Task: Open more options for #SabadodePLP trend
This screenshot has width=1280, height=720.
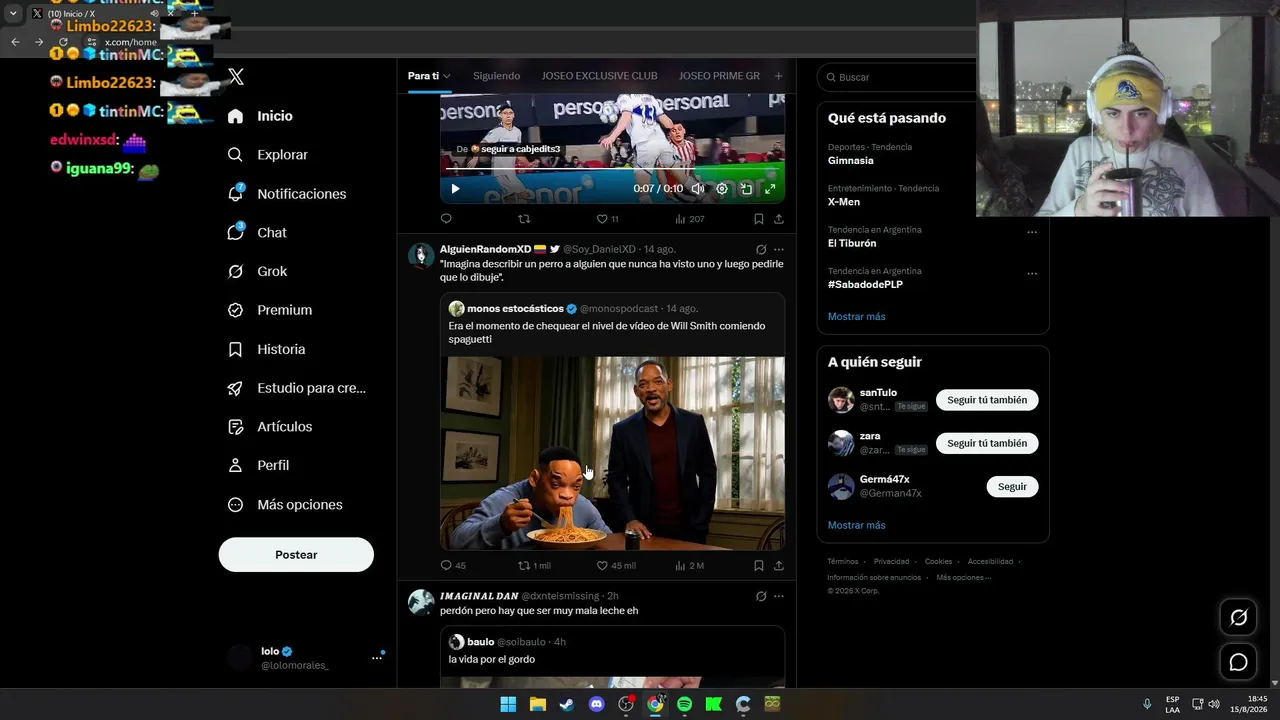Action: coord(1032,273)
